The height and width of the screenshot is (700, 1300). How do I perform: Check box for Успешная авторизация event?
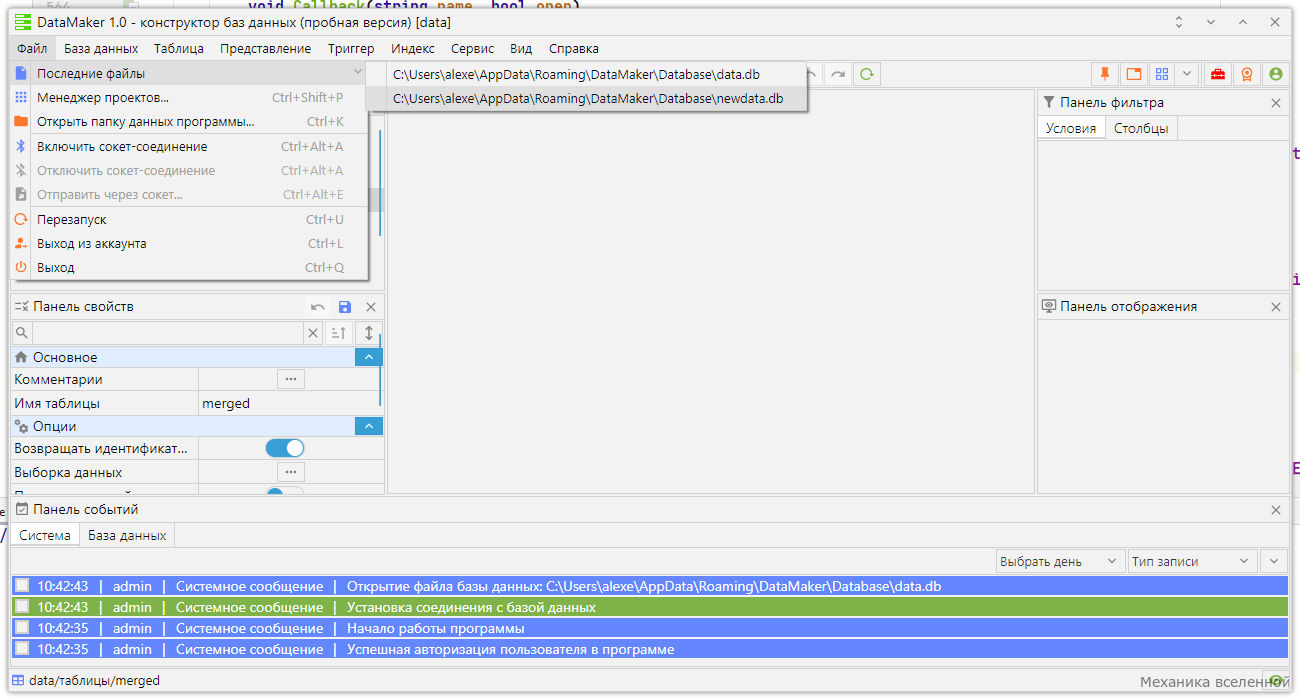pyautogui.click(x=22, y=649)
